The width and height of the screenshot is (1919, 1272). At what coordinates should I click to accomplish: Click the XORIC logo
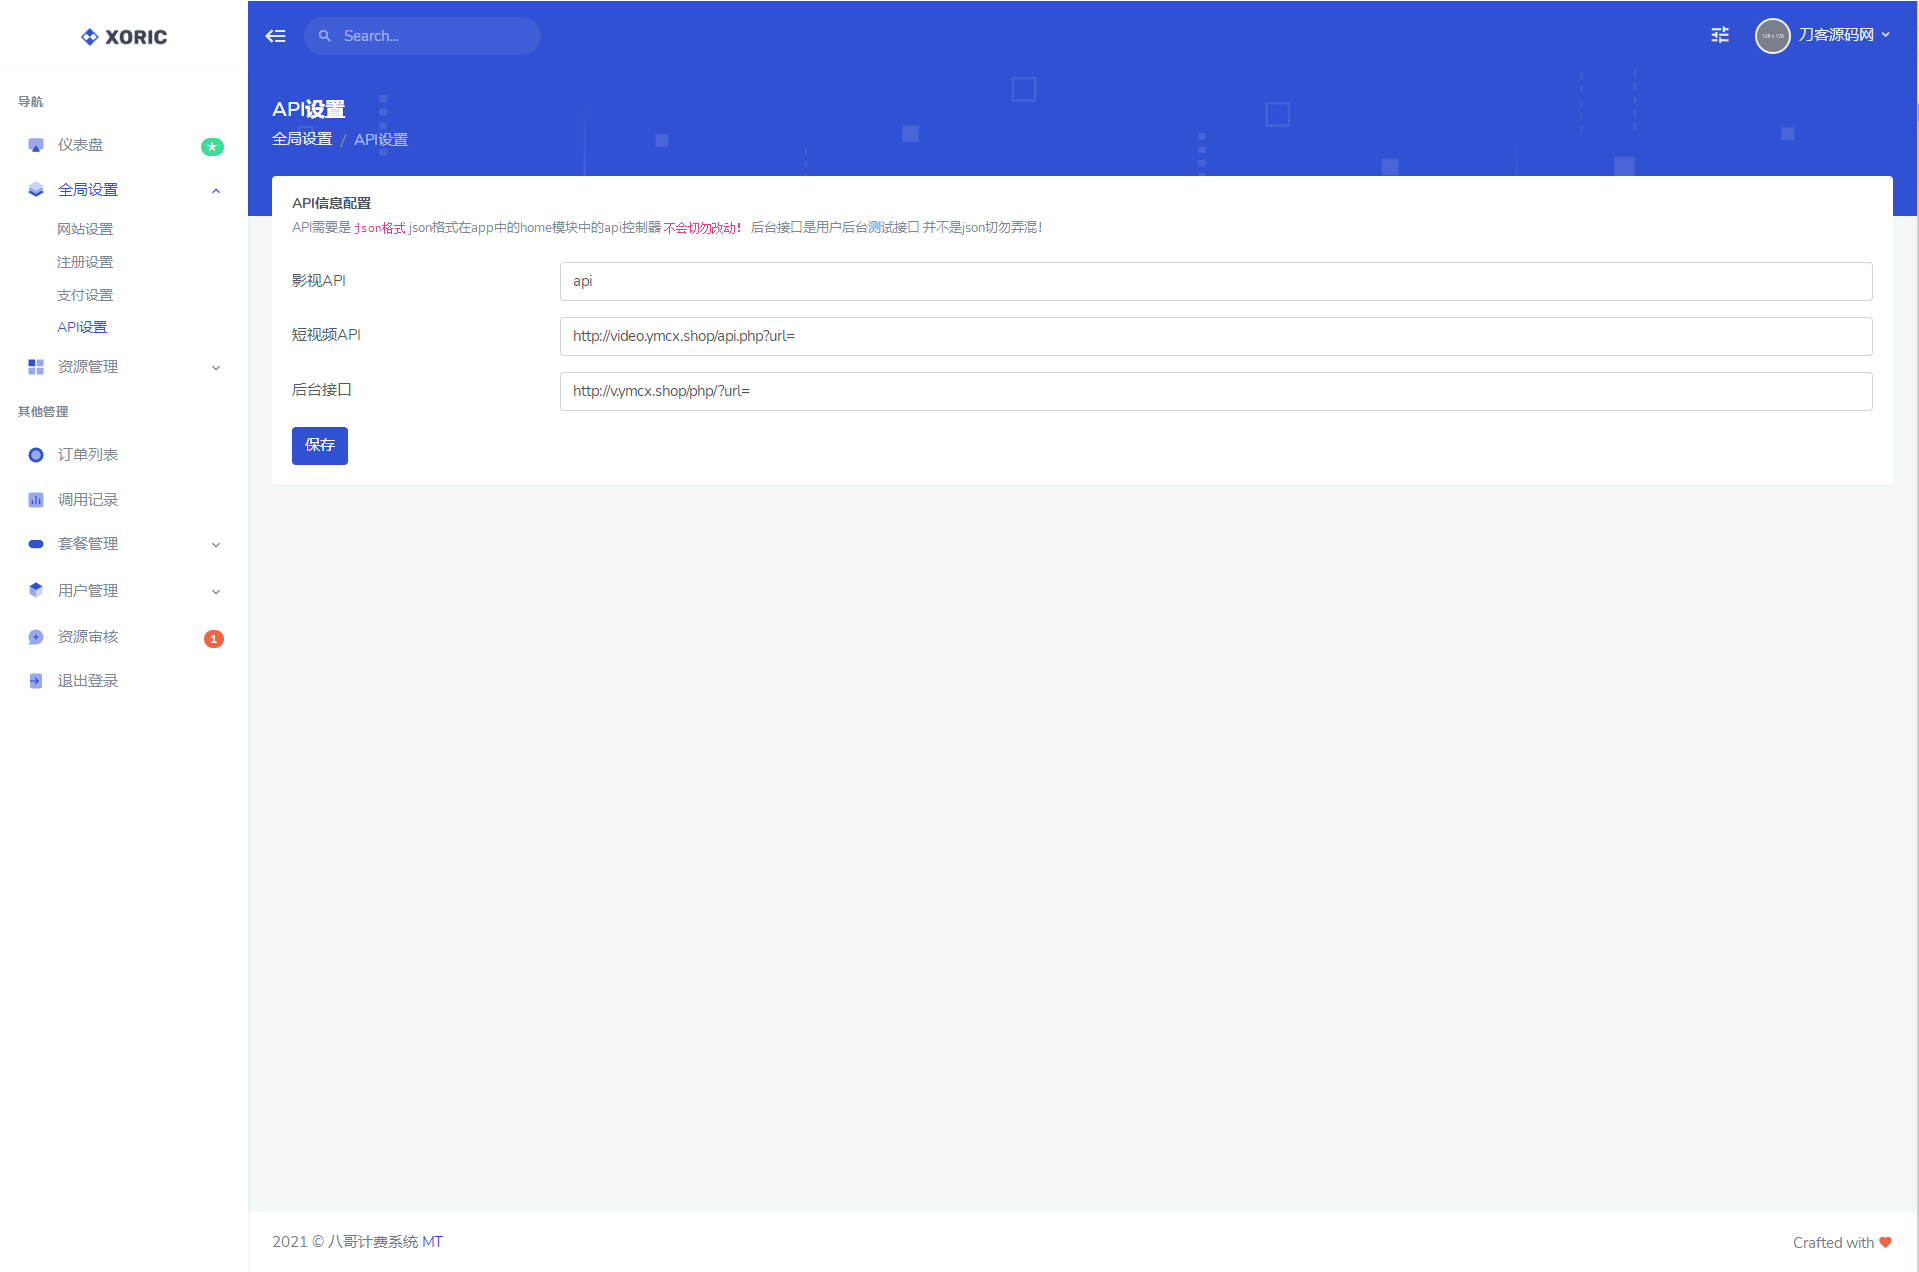(x=124, y=37)
